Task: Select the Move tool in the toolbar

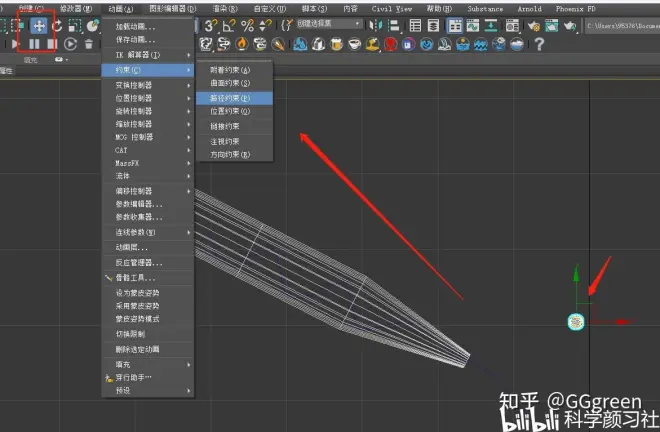Action: tap(38, 25)
